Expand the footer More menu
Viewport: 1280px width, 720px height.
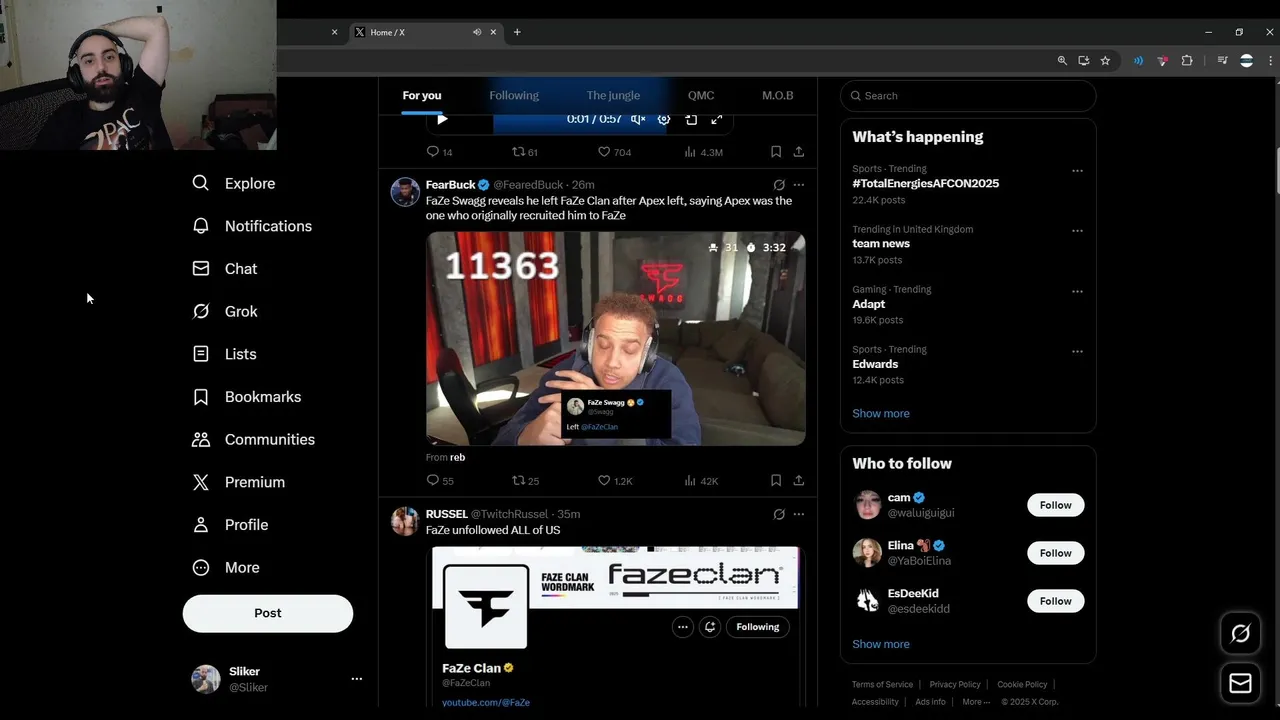click(976, 702)
